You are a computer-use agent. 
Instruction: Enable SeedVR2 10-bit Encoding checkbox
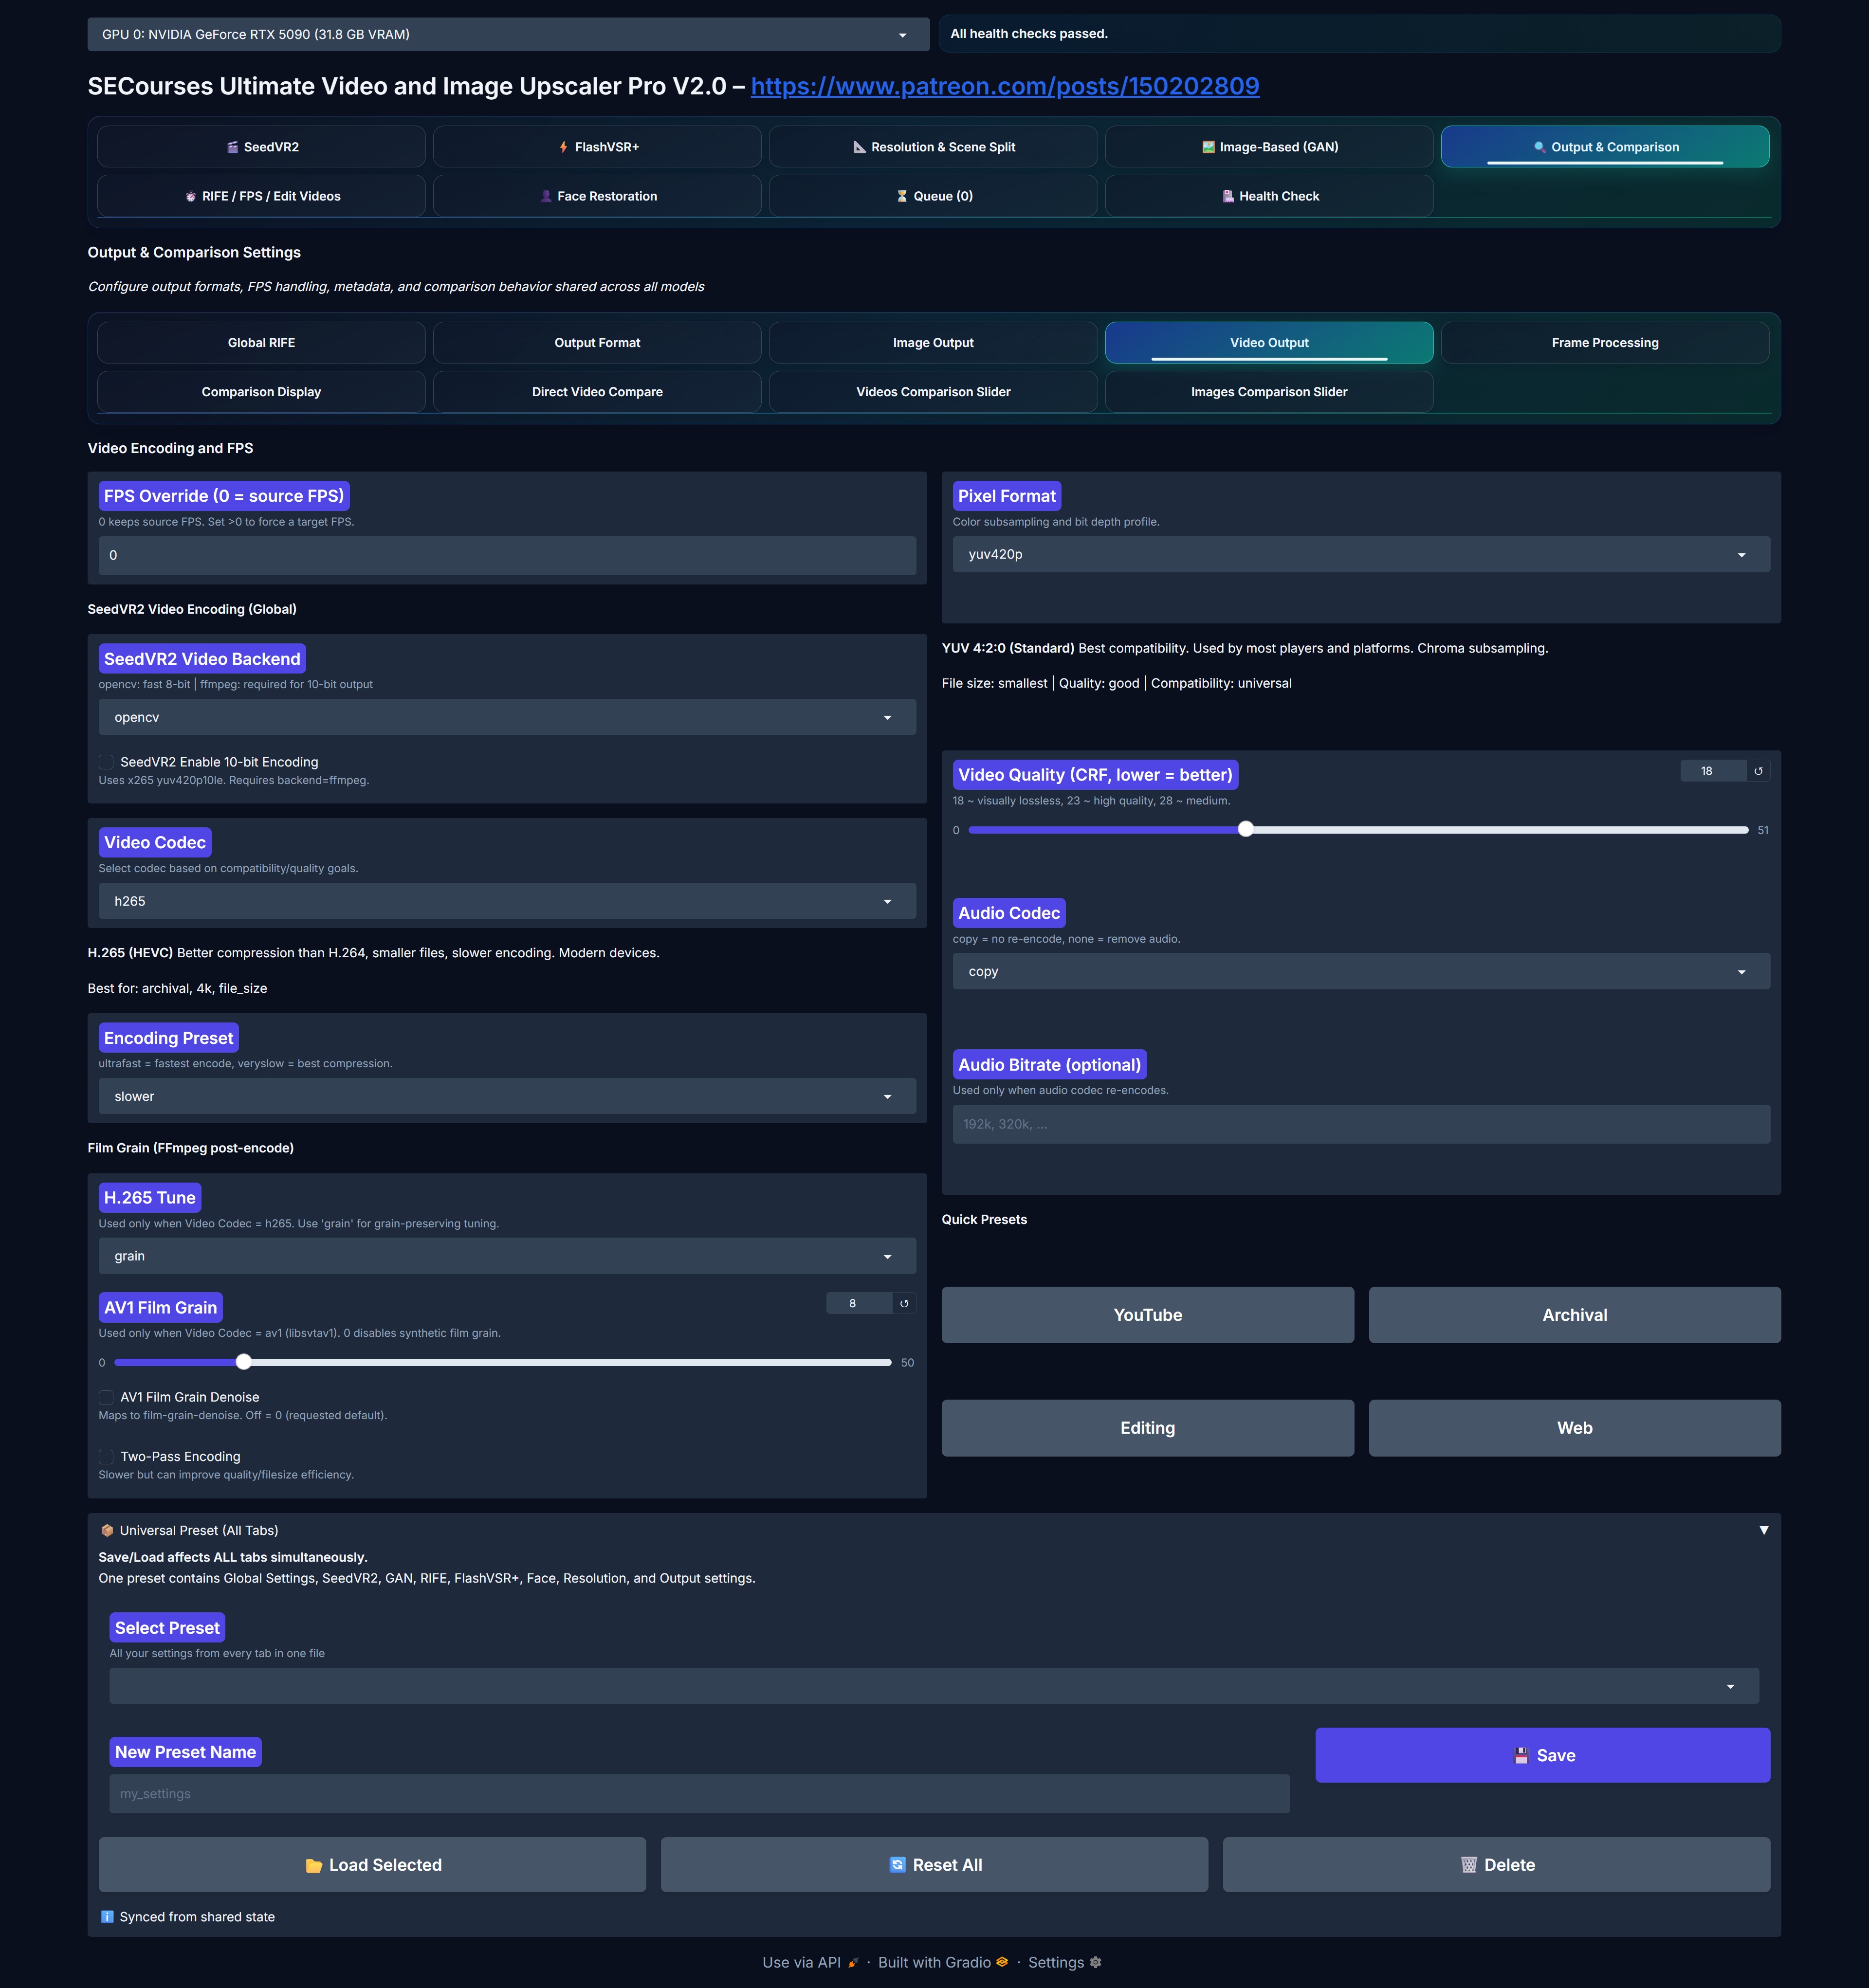click(106, 762)
